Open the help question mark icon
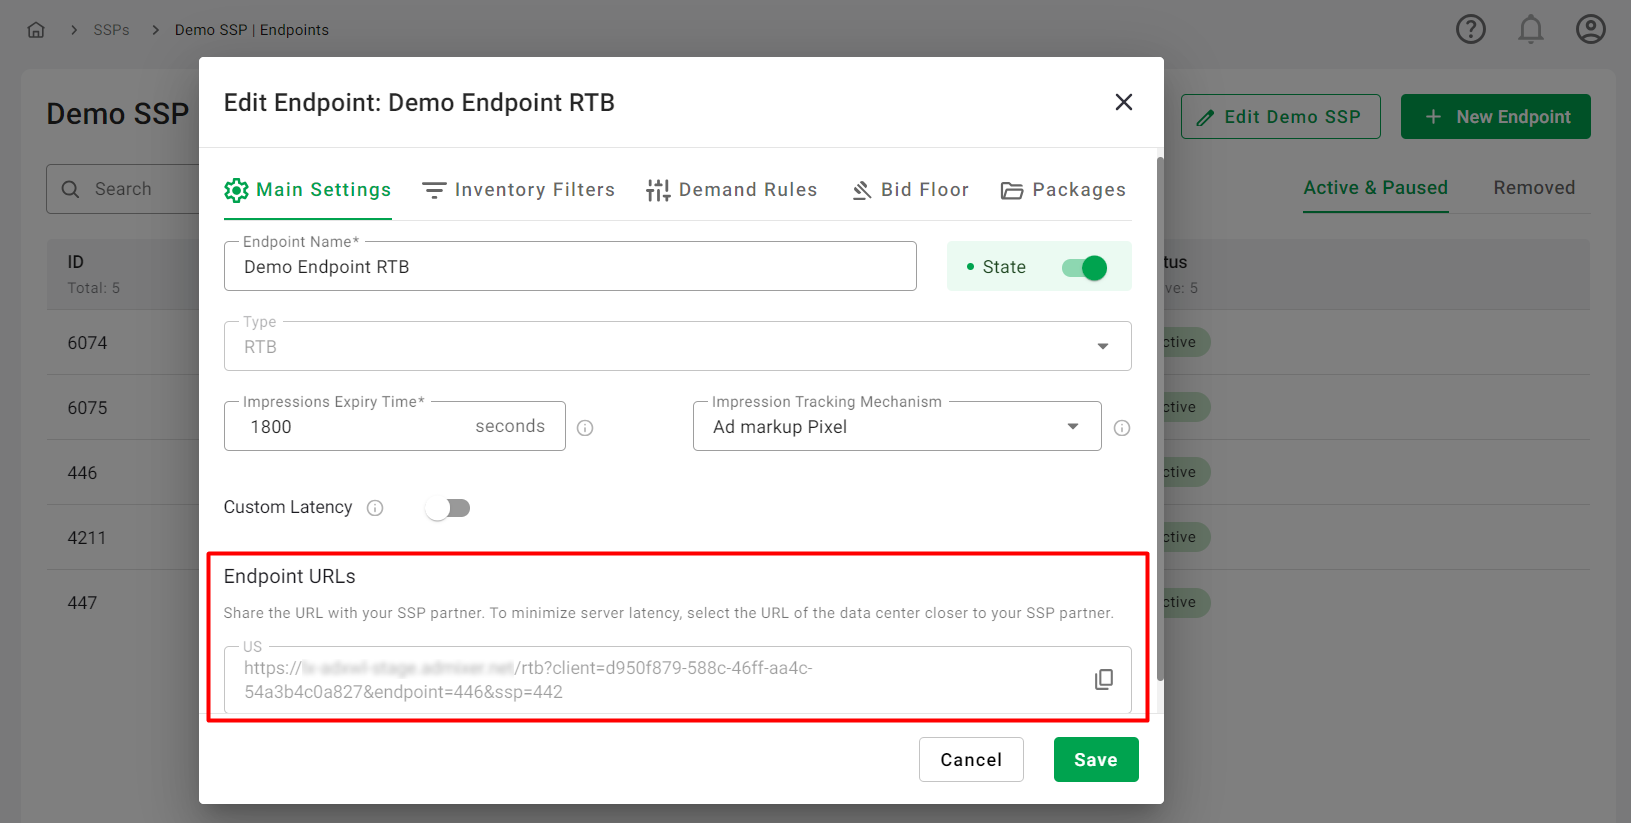1631x823 pixels. 1470,30
